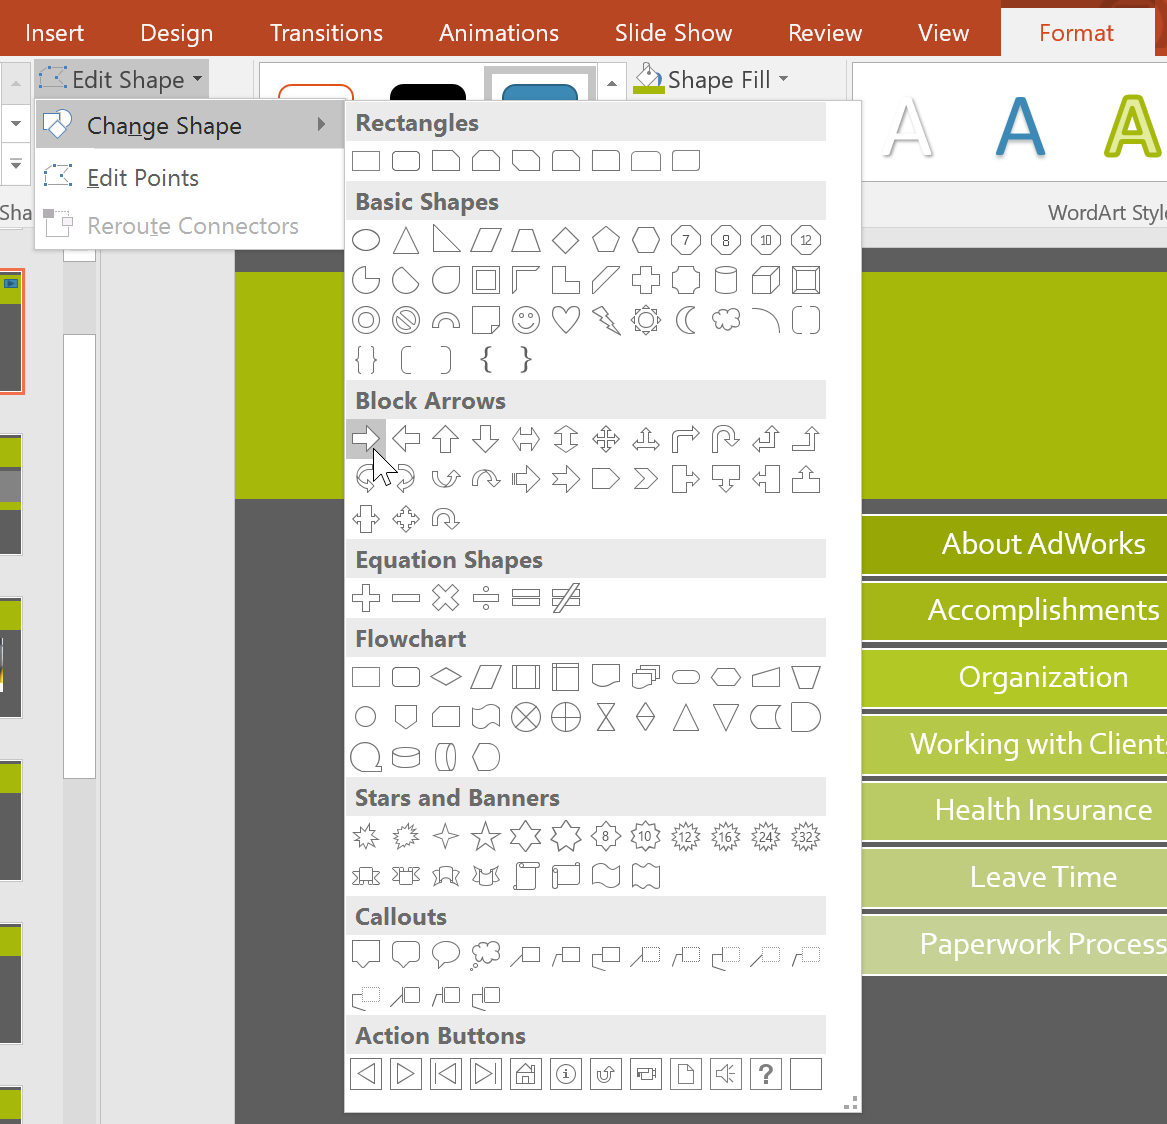Apply the blue WordArt style A
This screenshot has width=1167, height=1124.
tap(1020, 128)
